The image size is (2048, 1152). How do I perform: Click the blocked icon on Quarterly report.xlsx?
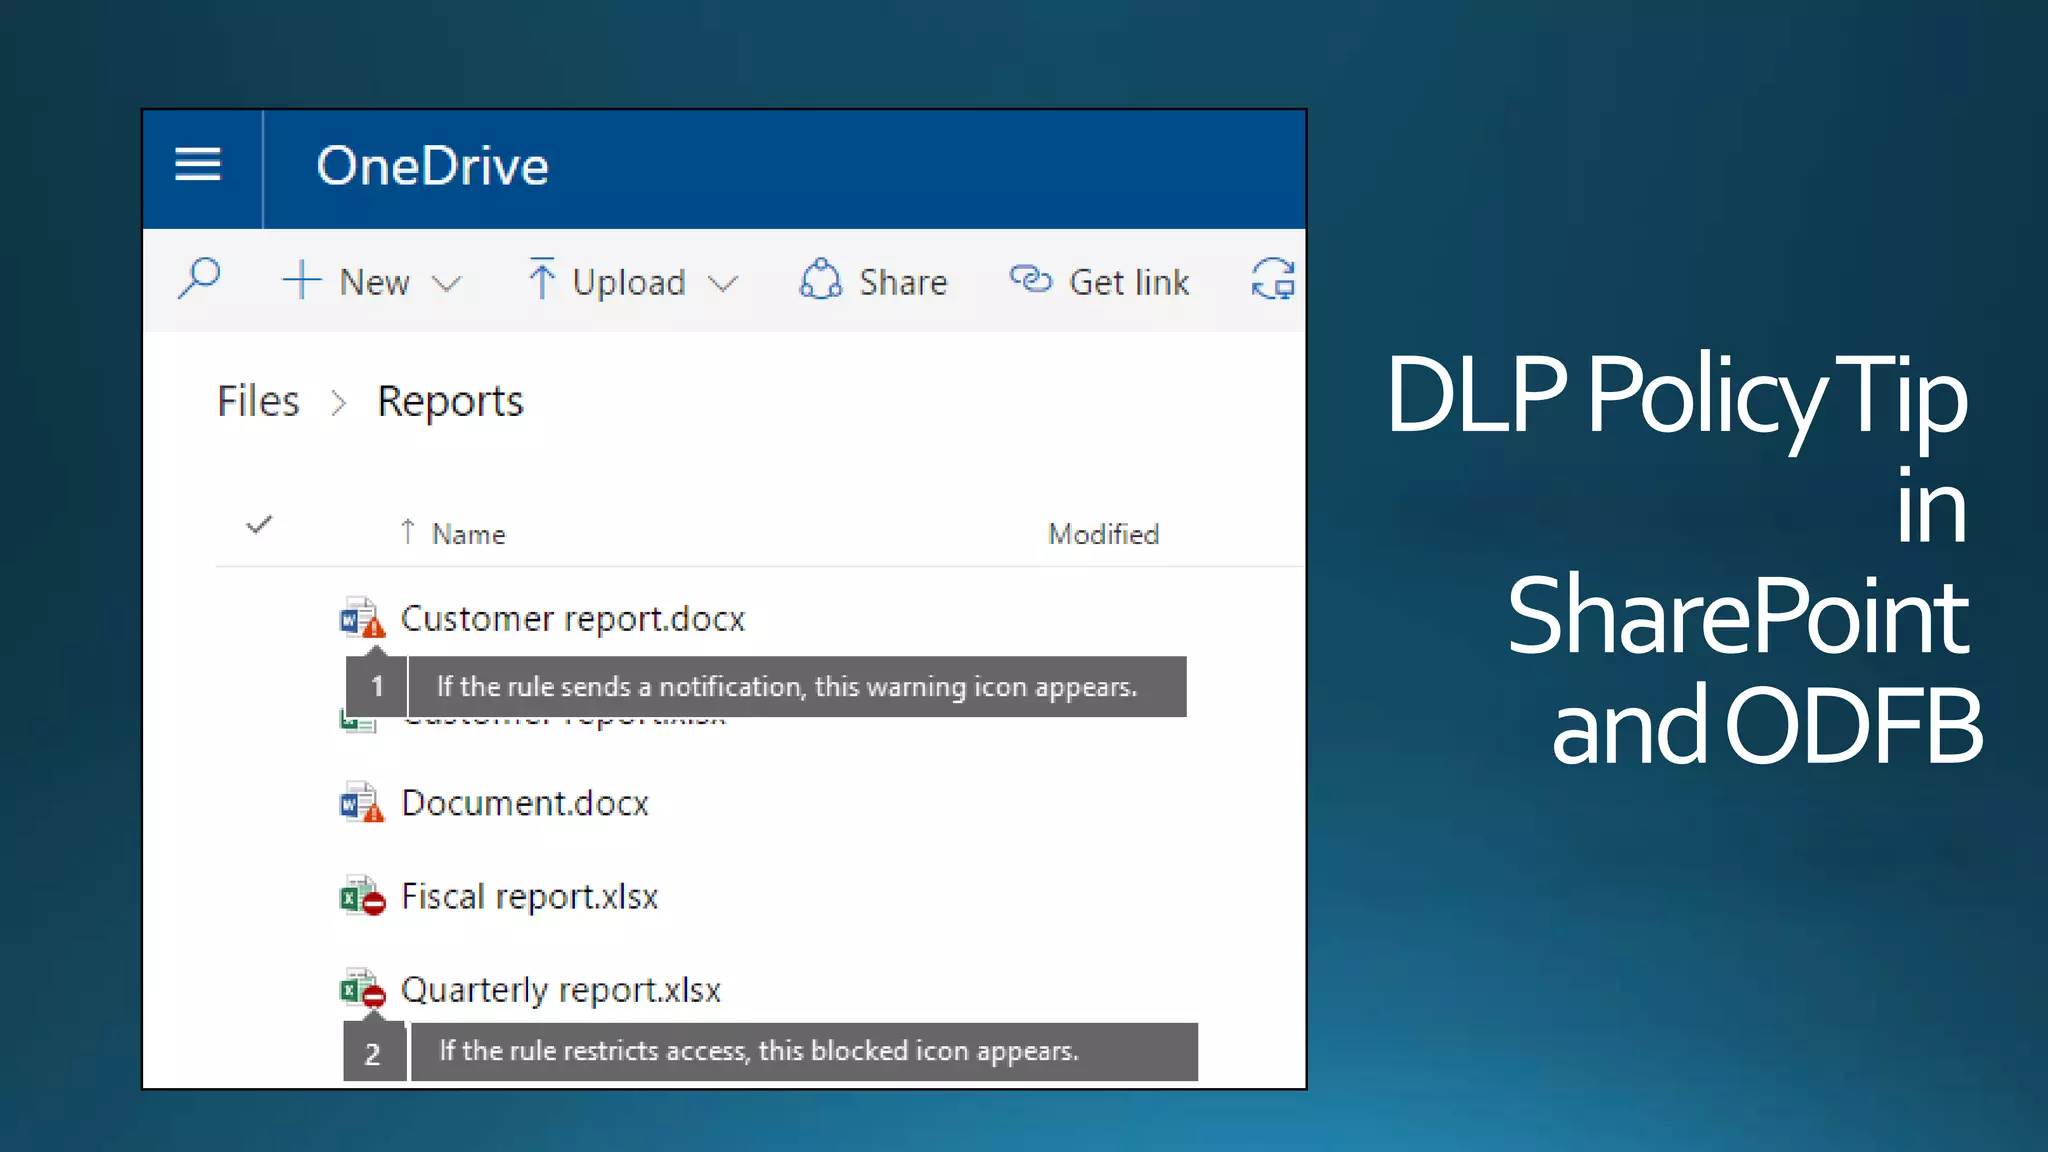[373, 996]
